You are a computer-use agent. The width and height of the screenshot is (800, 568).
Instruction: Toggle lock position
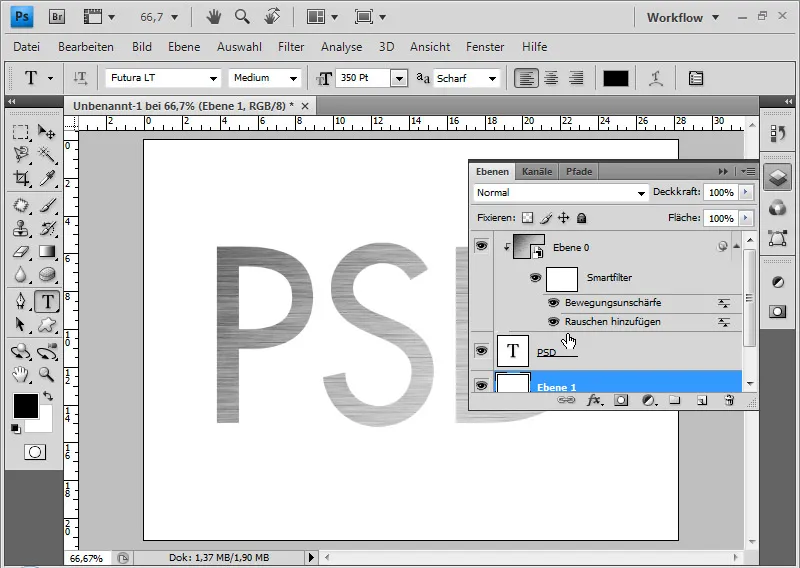point(563,218)
